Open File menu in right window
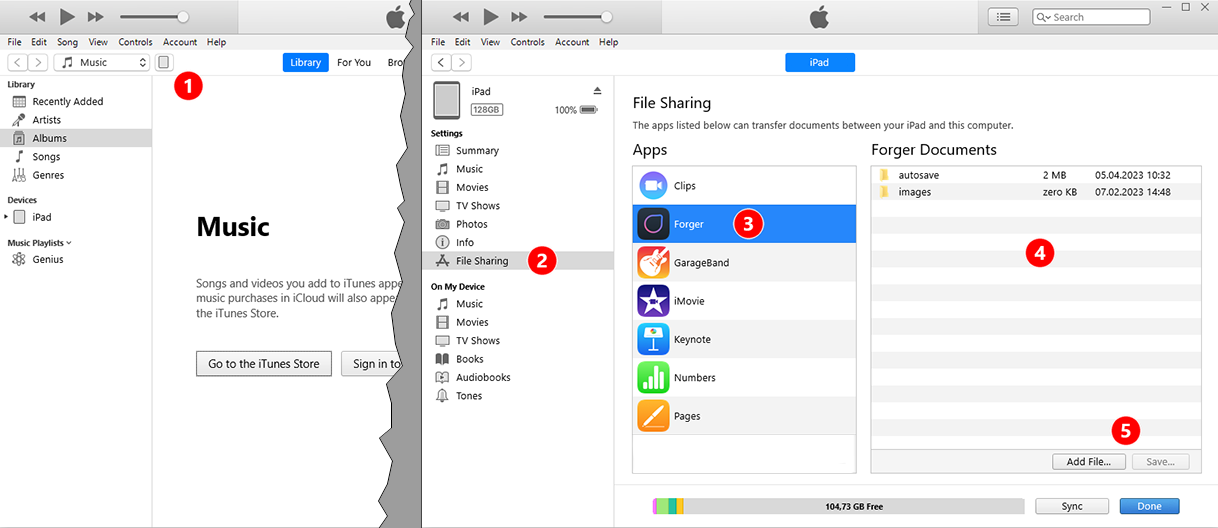 coord(437,42)
